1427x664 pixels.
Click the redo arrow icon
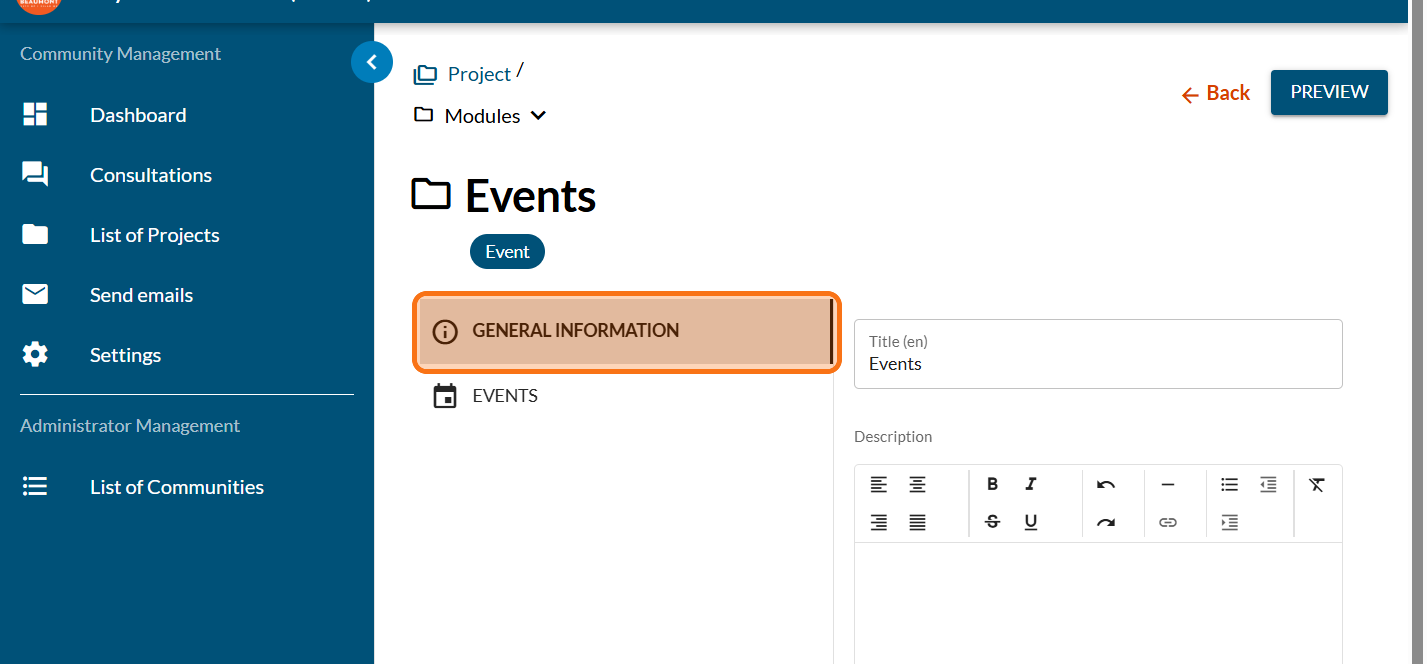point(1105,522)
